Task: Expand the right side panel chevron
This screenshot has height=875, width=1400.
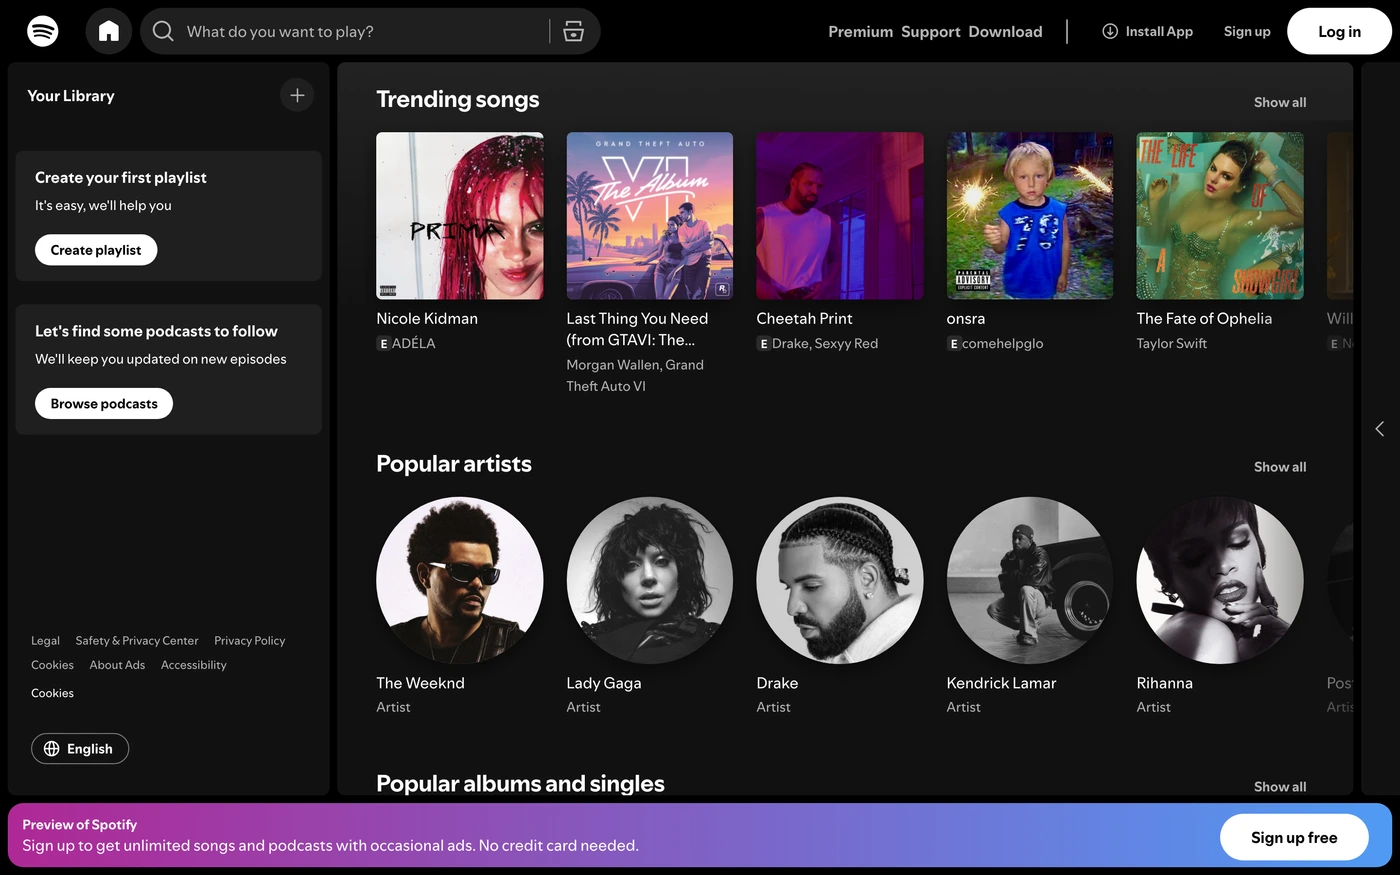Action: tap(1380, 429)
